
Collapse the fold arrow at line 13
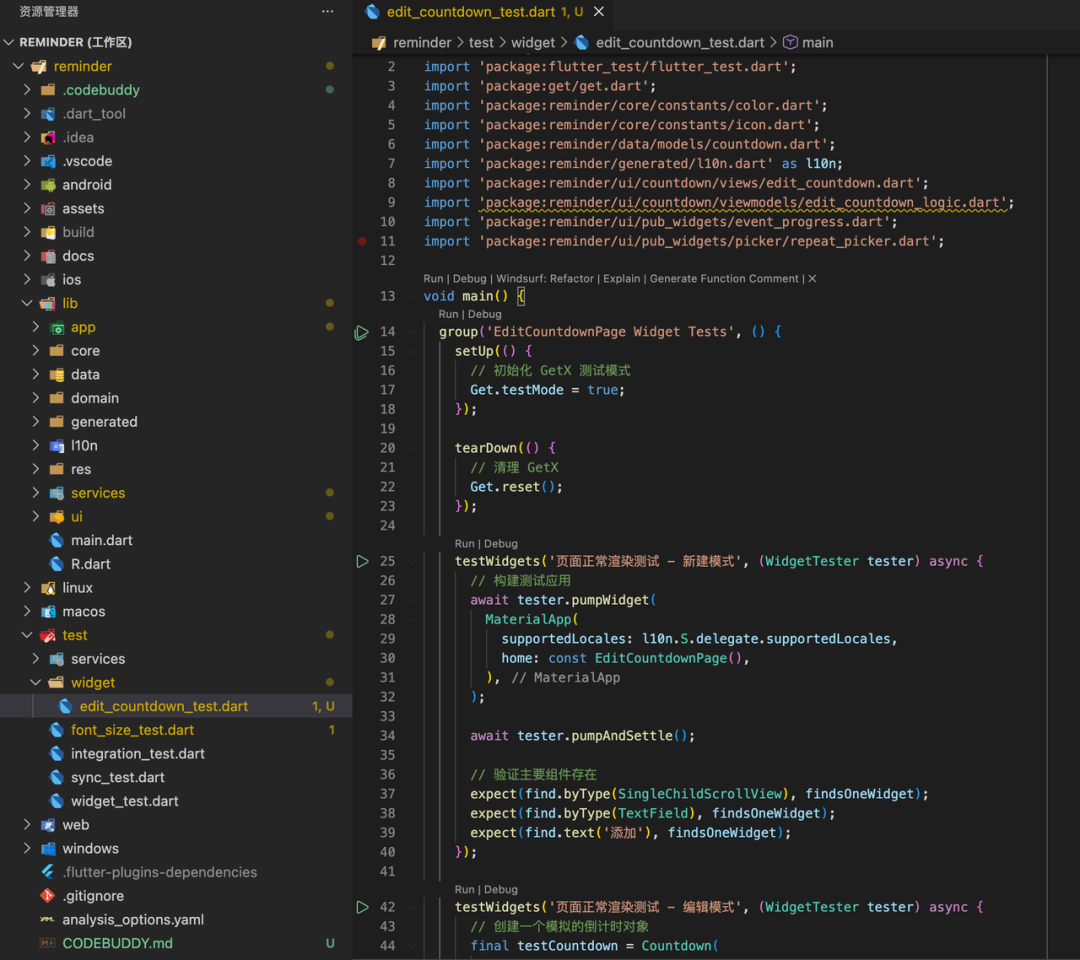tap(411, 297)
